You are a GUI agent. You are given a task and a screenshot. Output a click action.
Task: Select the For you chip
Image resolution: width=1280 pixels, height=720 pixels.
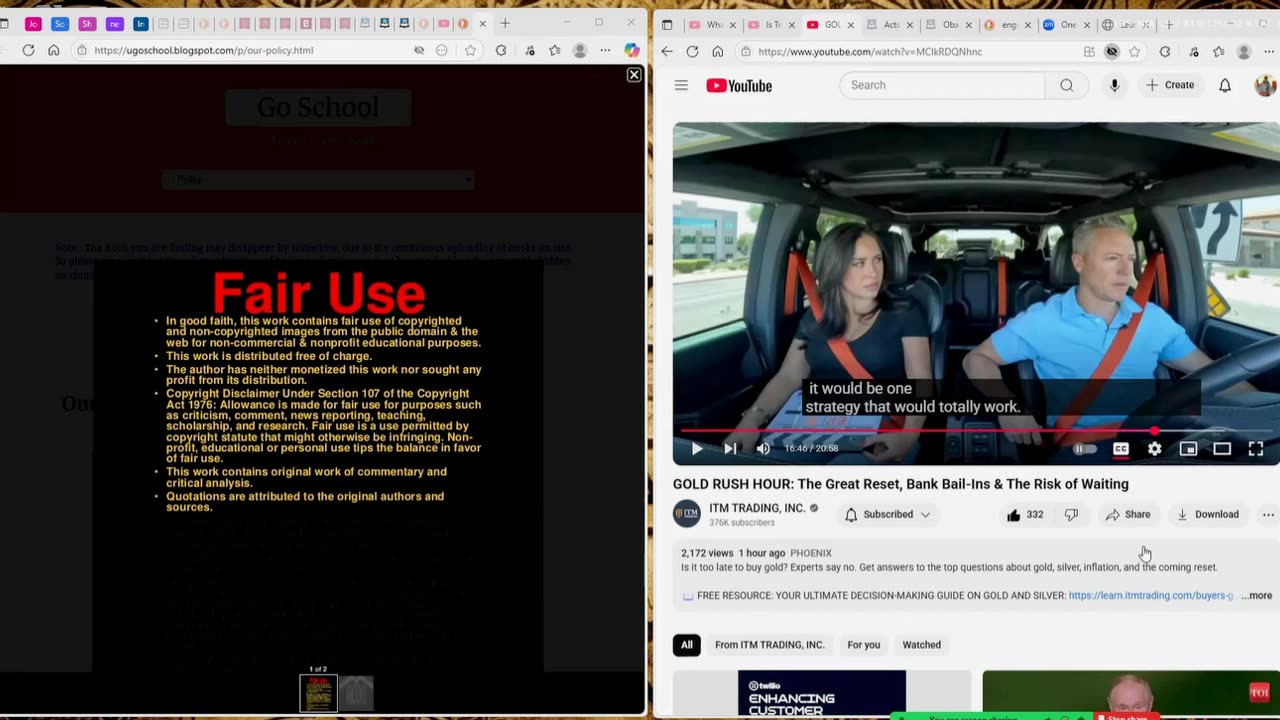(x=864, y=645)
